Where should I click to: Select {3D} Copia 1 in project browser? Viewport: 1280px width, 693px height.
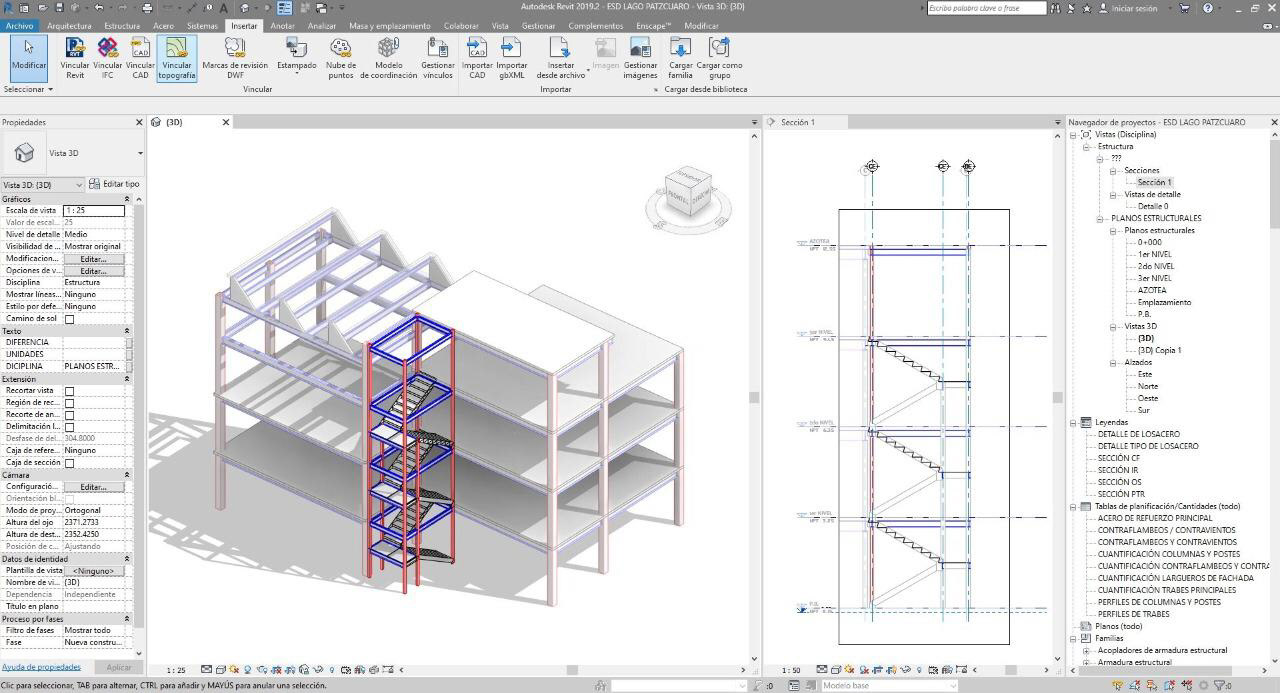click(x=1160, y=350)
